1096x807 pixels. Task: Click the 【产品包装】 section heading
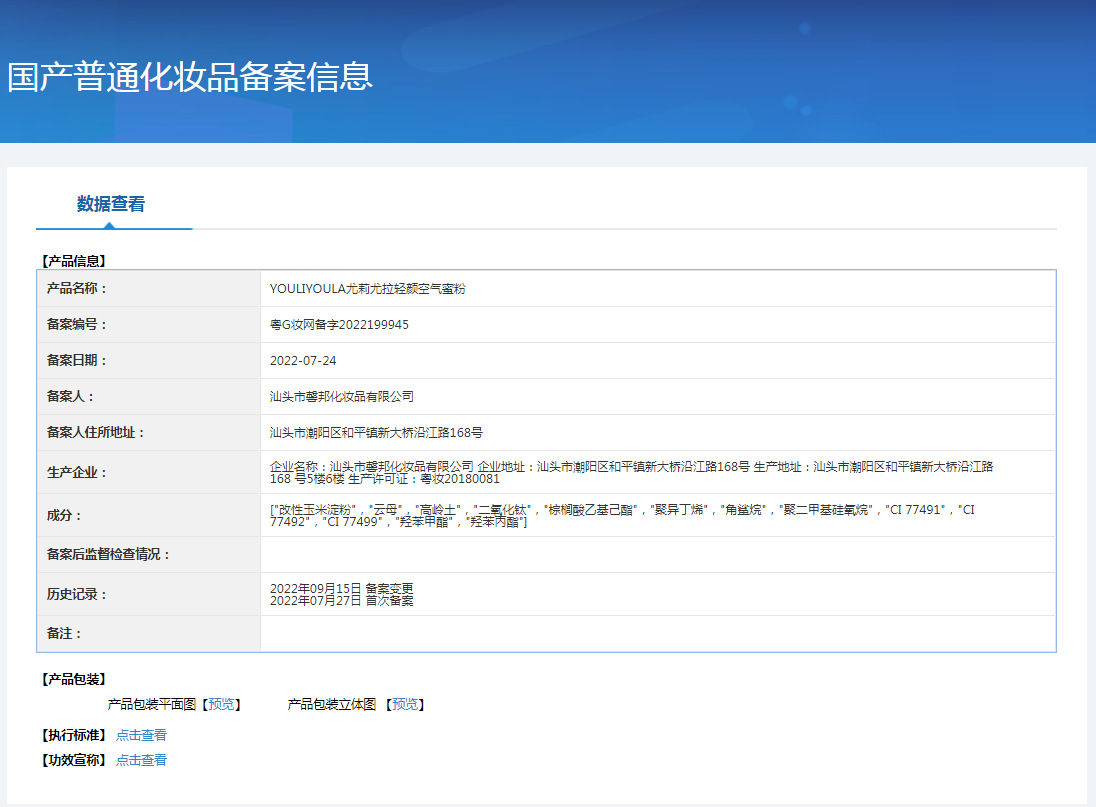[73, 679]
